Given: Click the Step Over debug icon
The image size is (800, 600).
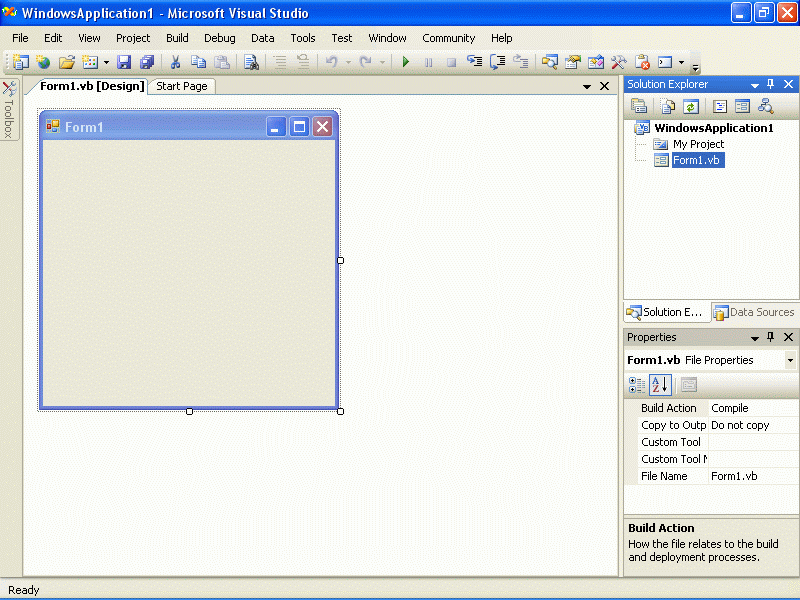Looking at the screenshot, I should pyautogui.click(x=497, y=62).
